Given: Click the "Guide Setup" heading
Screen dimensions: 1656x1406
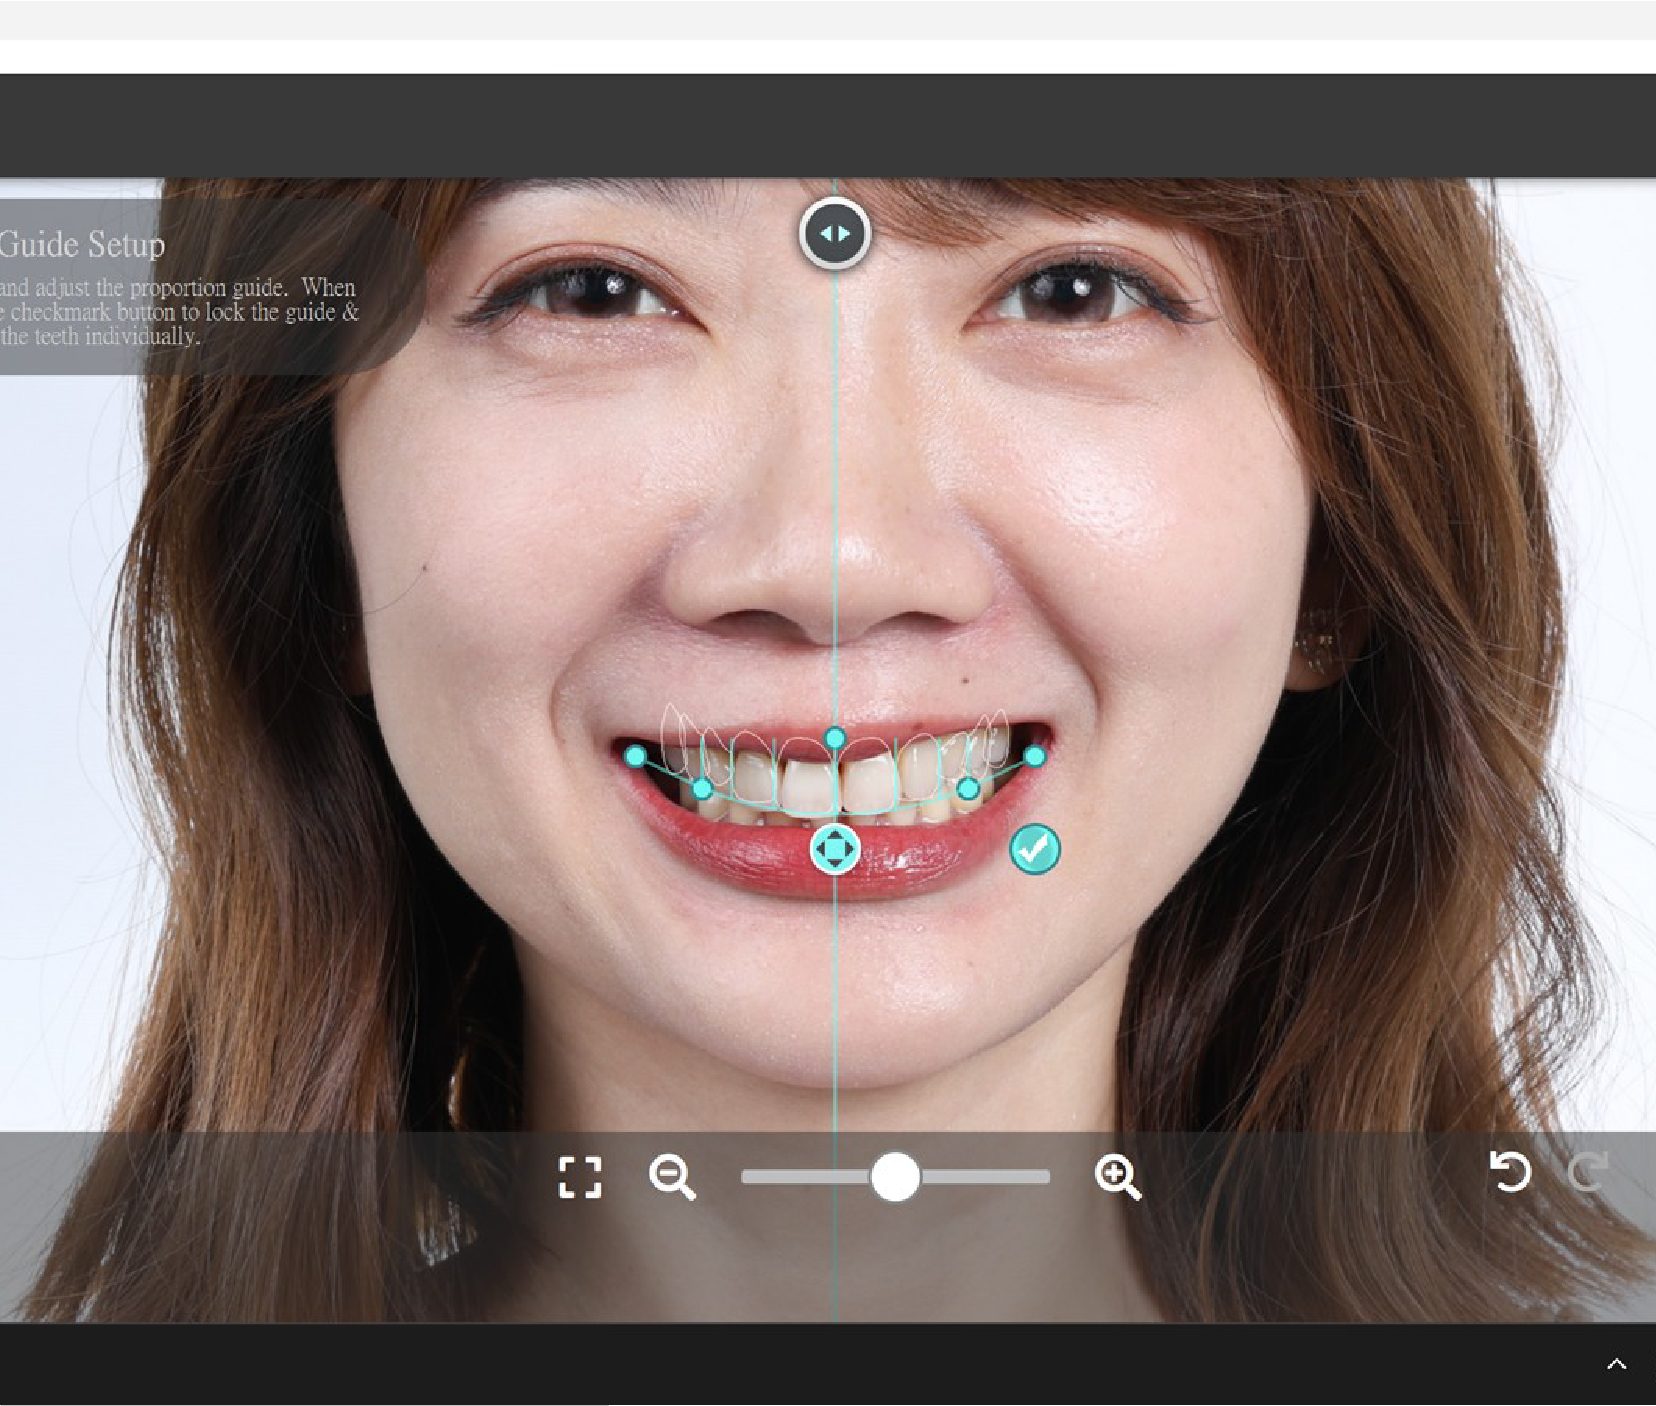Looking at the screenshot, I should tap(82, 245).
